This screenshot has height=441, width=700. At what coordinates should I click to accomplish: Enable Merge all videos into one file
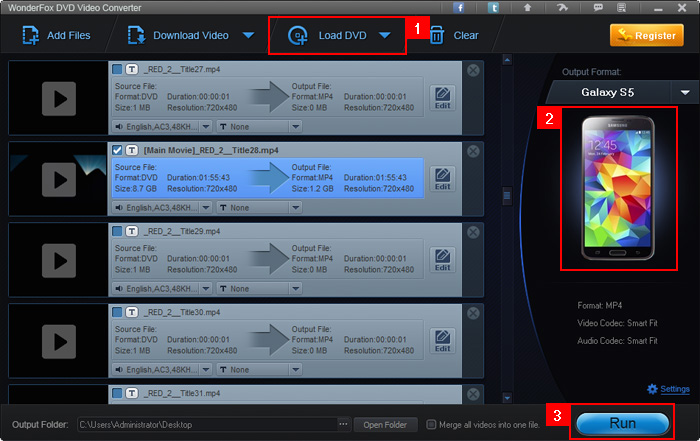[431, 424]
